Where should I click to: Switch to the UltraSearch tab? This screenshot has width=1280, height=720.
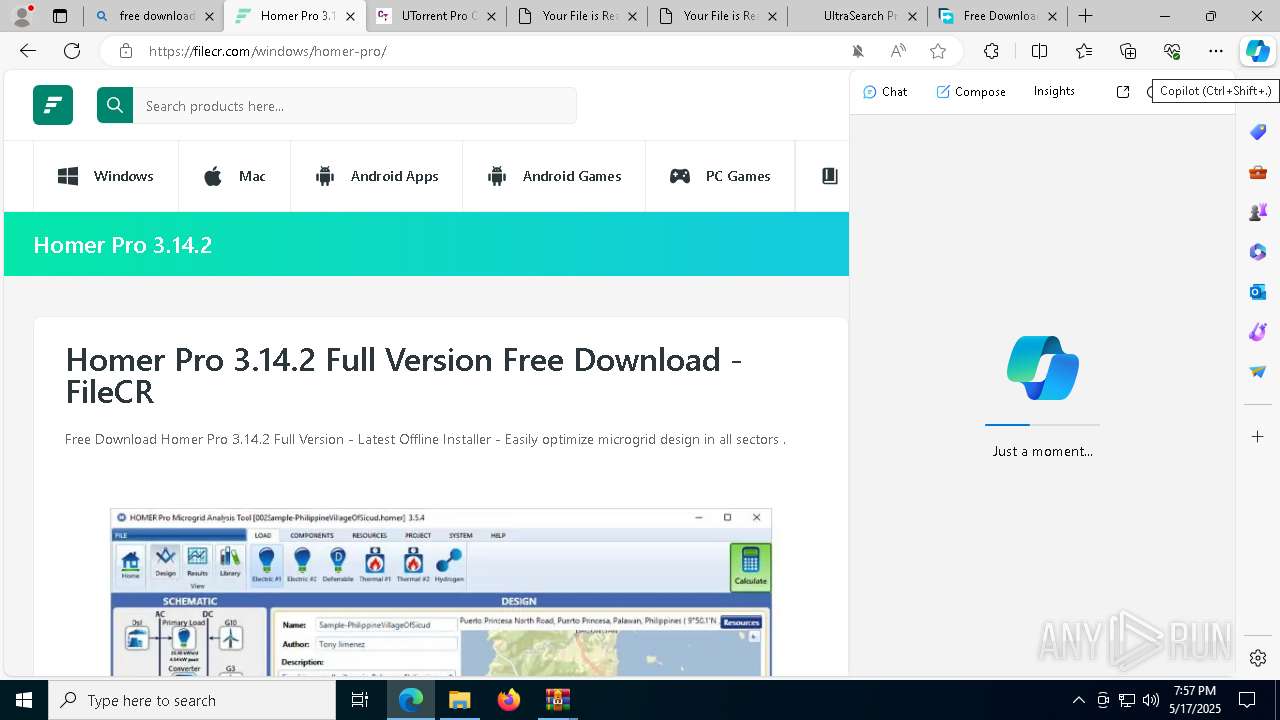857,16
